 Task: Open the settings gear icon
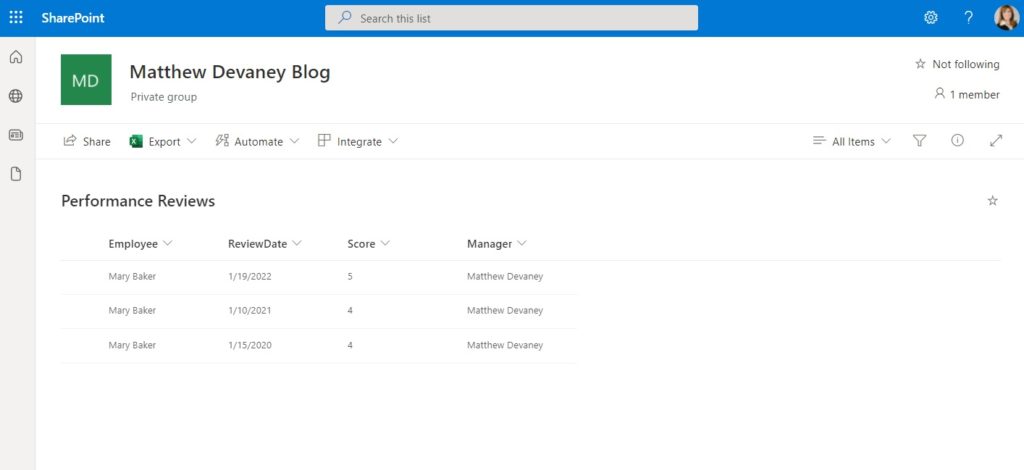[x=931, y=18]
